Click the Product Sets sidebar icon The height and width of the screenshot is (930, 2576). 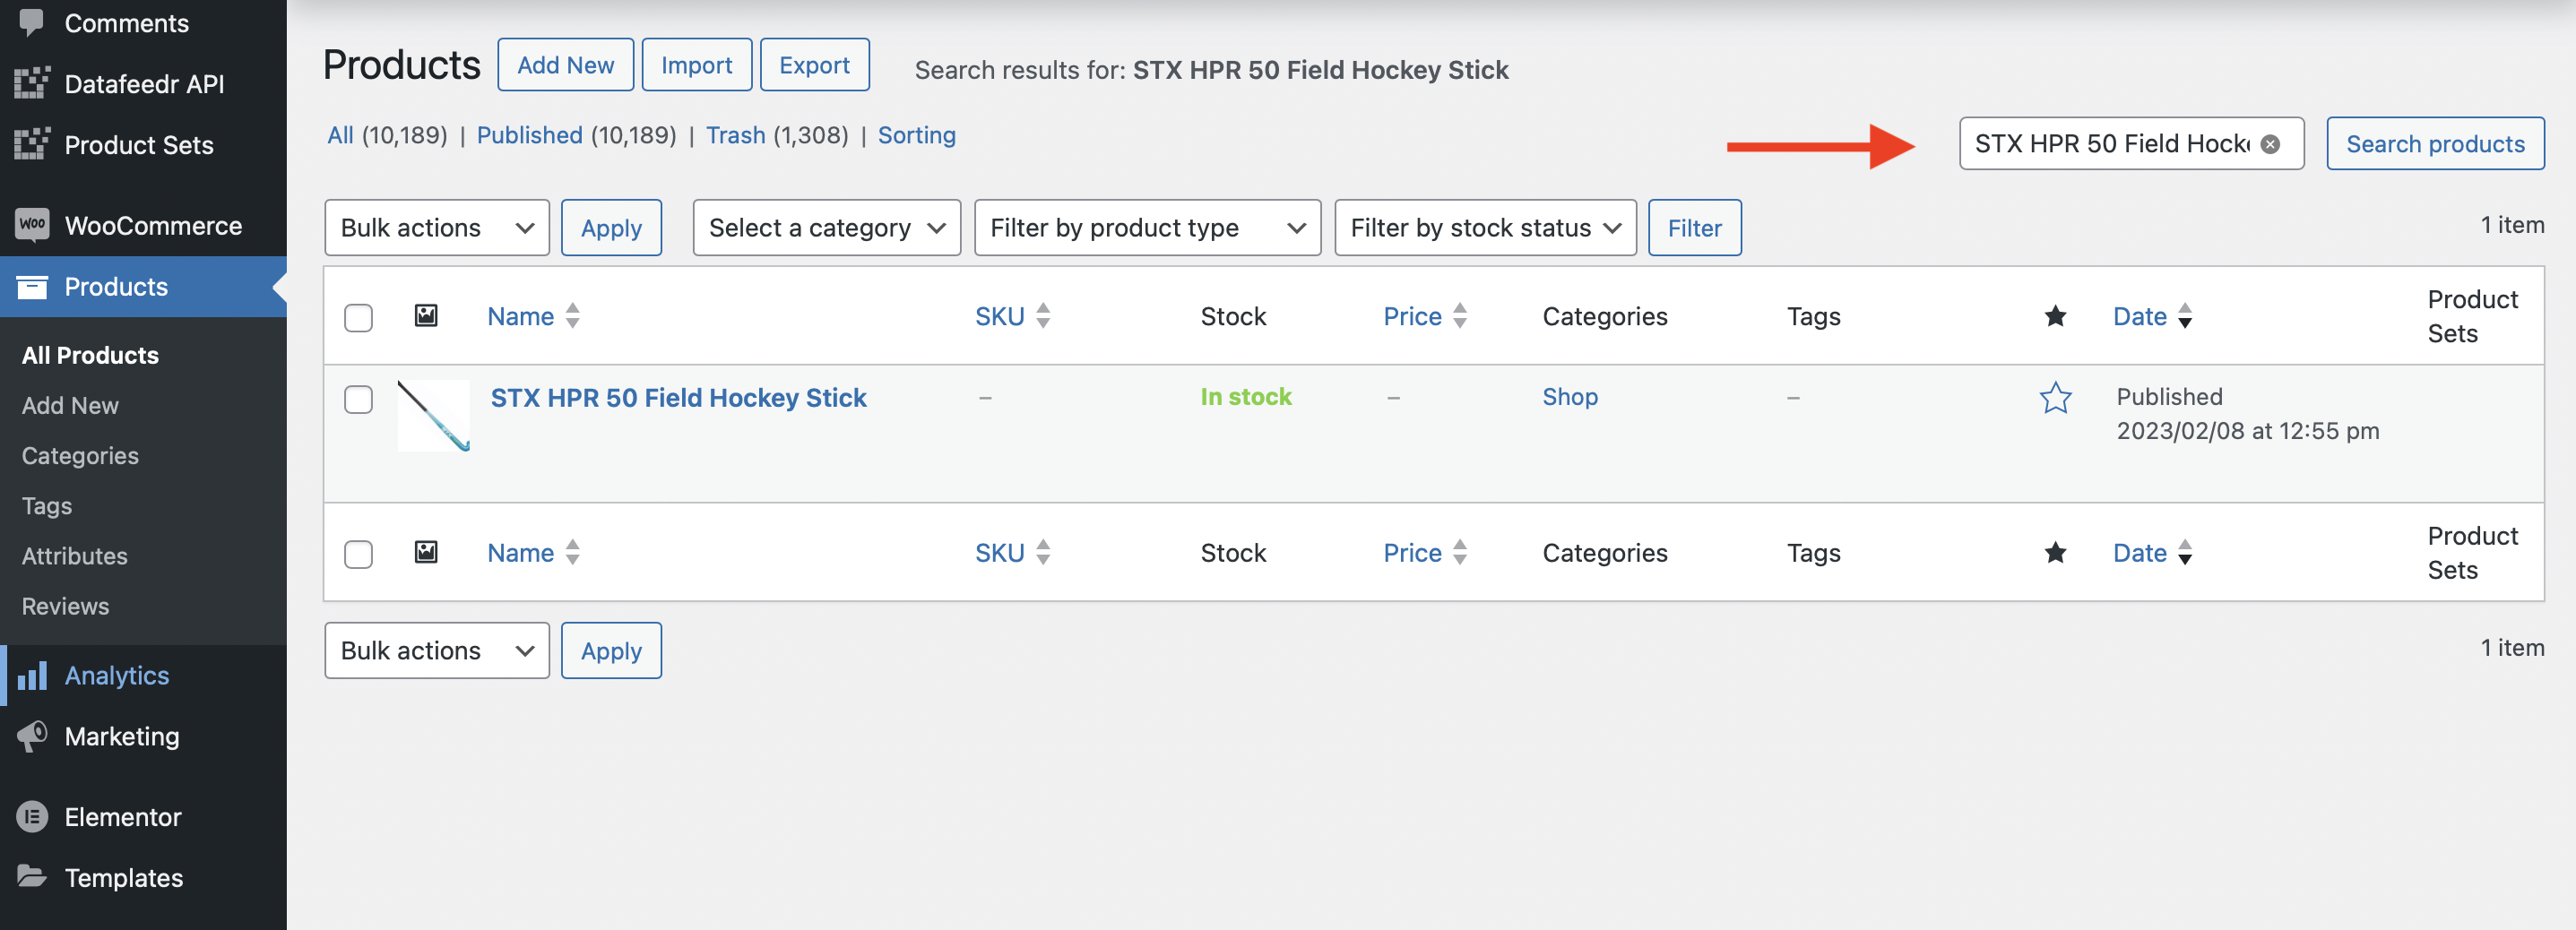(x=31, y=144)
